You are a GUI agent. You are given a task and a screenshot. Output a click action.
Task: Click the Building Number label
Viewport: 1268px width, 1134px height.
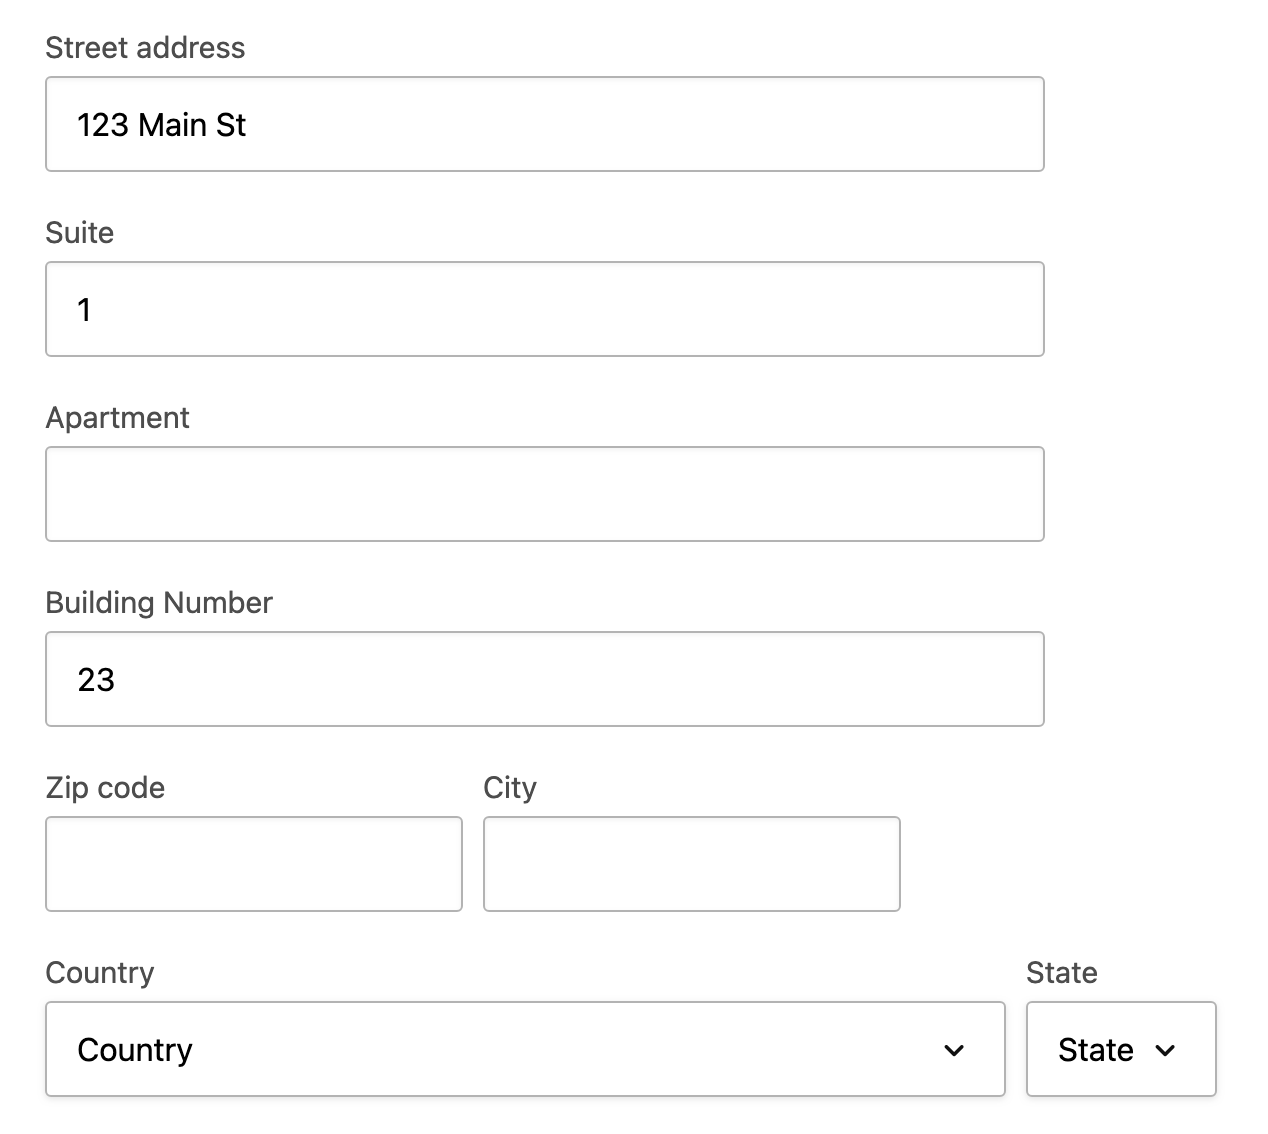tap(158, 603)
